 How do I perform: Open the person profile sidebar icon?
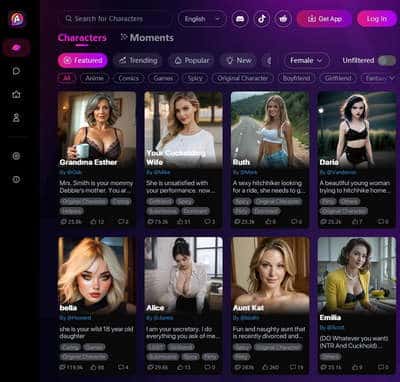click(x=16, y=118)
